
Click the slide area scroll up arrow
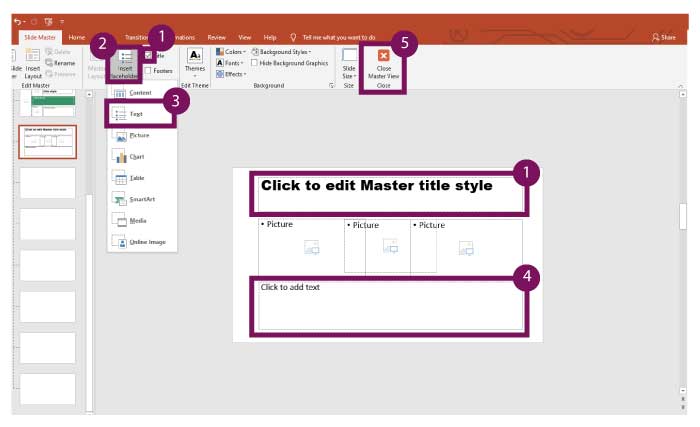[x=683, y=95]
